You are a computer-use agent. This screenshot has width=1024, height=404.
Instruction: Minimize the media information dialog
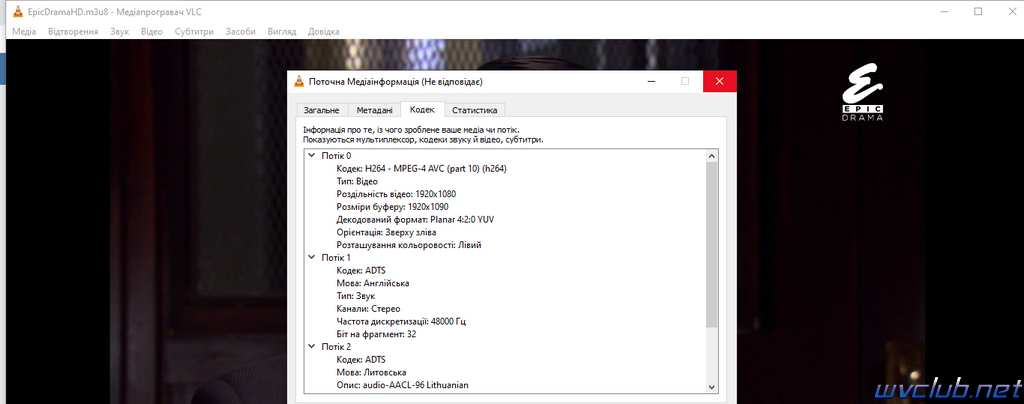652,82
